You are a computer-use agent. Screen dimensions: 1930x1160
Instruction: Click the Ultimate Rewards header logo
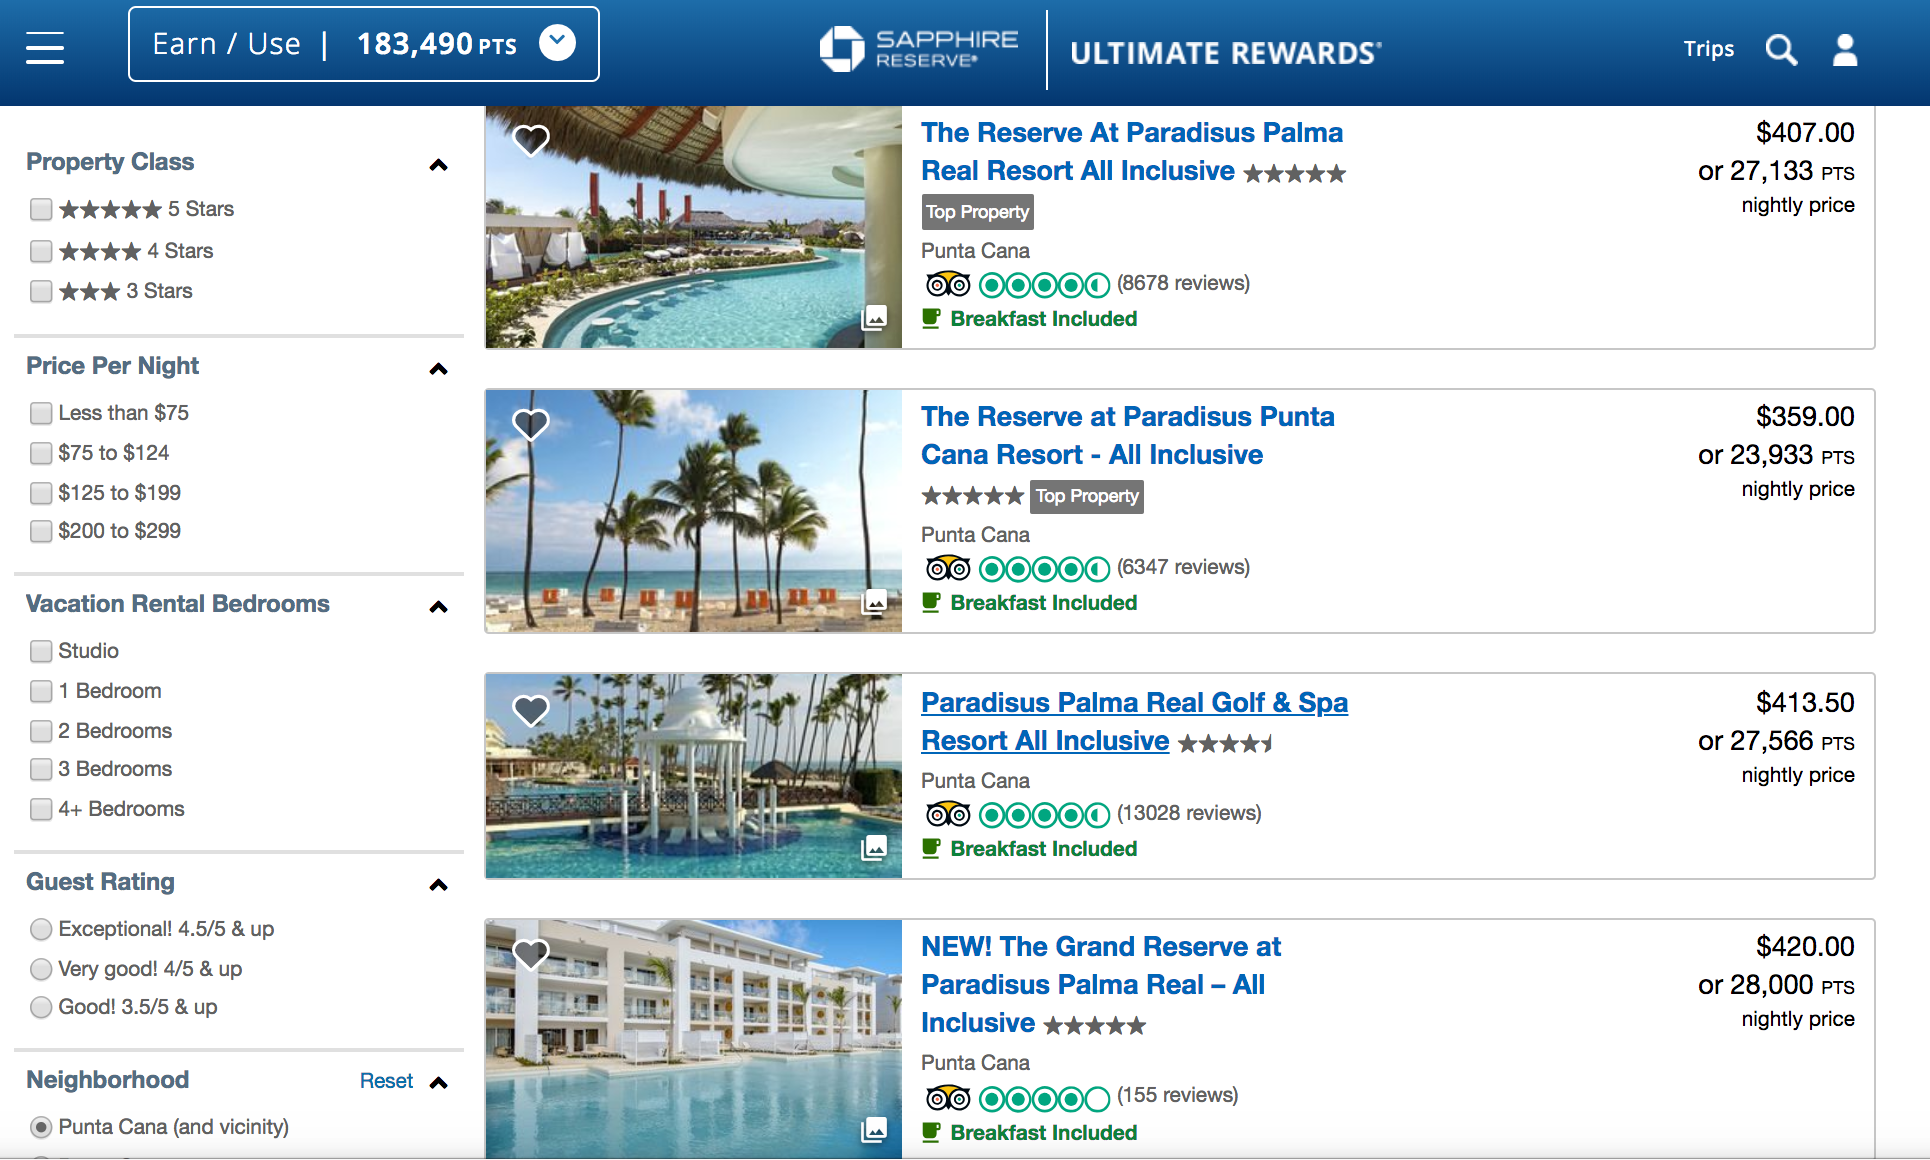[x=1225, y=52]
